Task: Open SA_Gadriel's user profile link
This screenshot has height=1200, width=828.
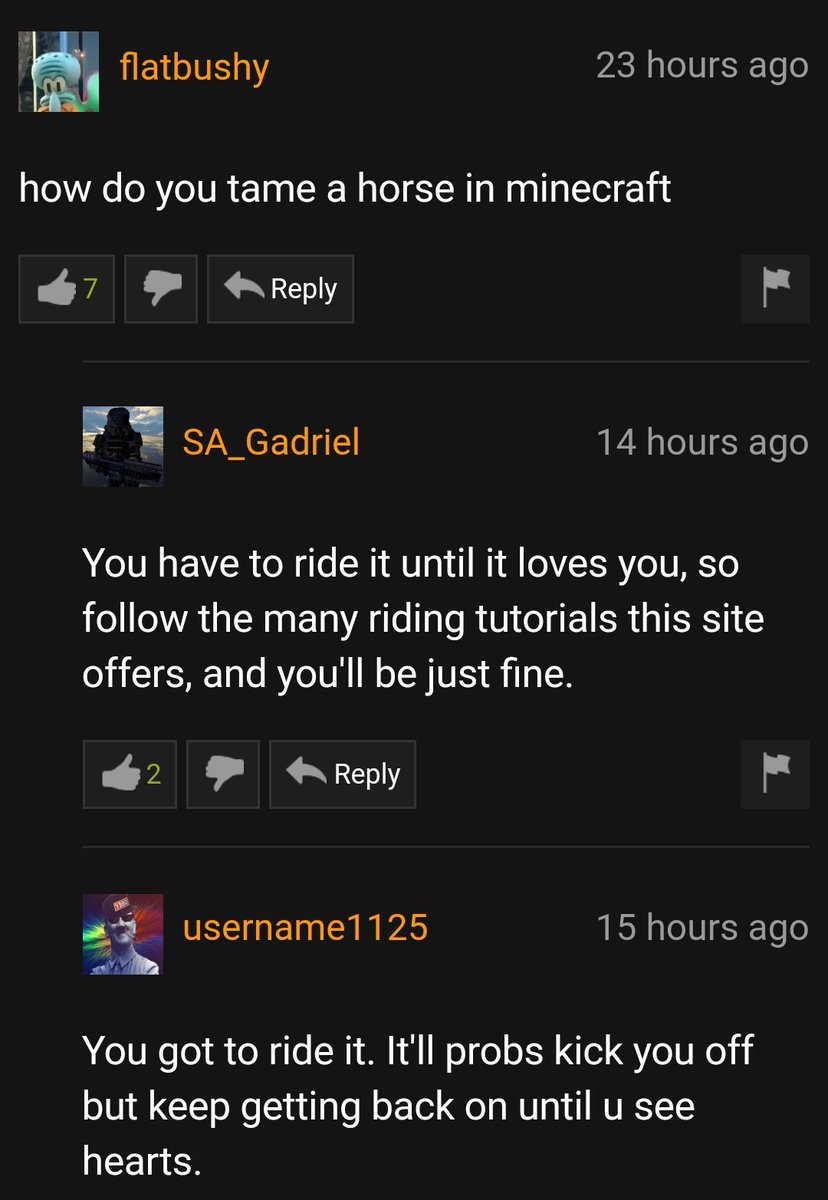Action: tap(271, 441)
